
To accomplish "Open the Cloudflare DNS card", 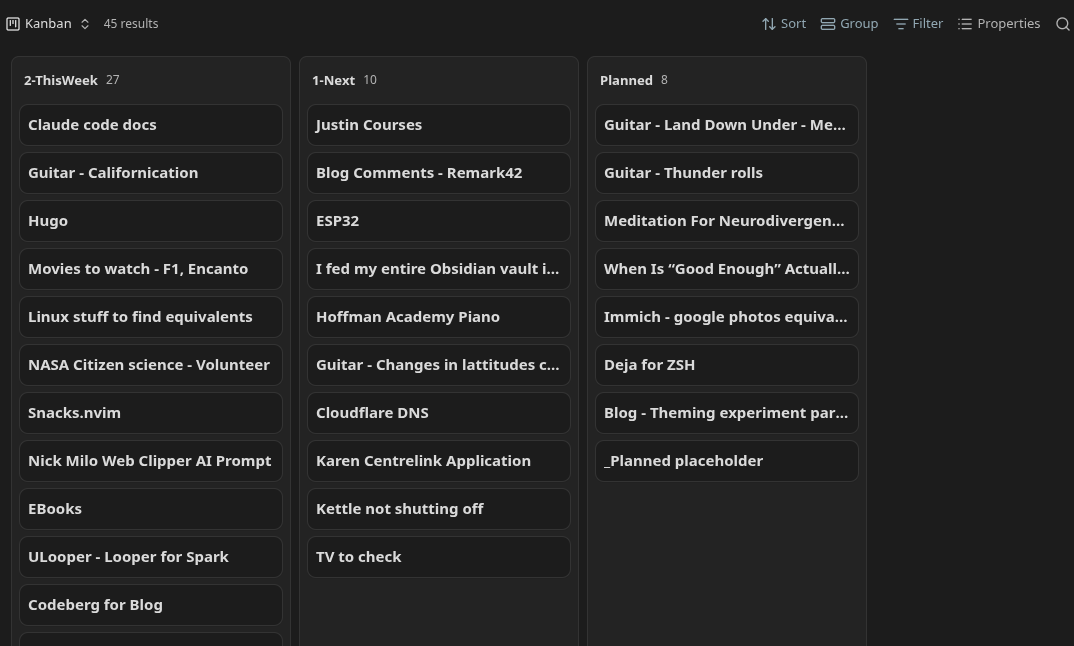I will [438, 412].
